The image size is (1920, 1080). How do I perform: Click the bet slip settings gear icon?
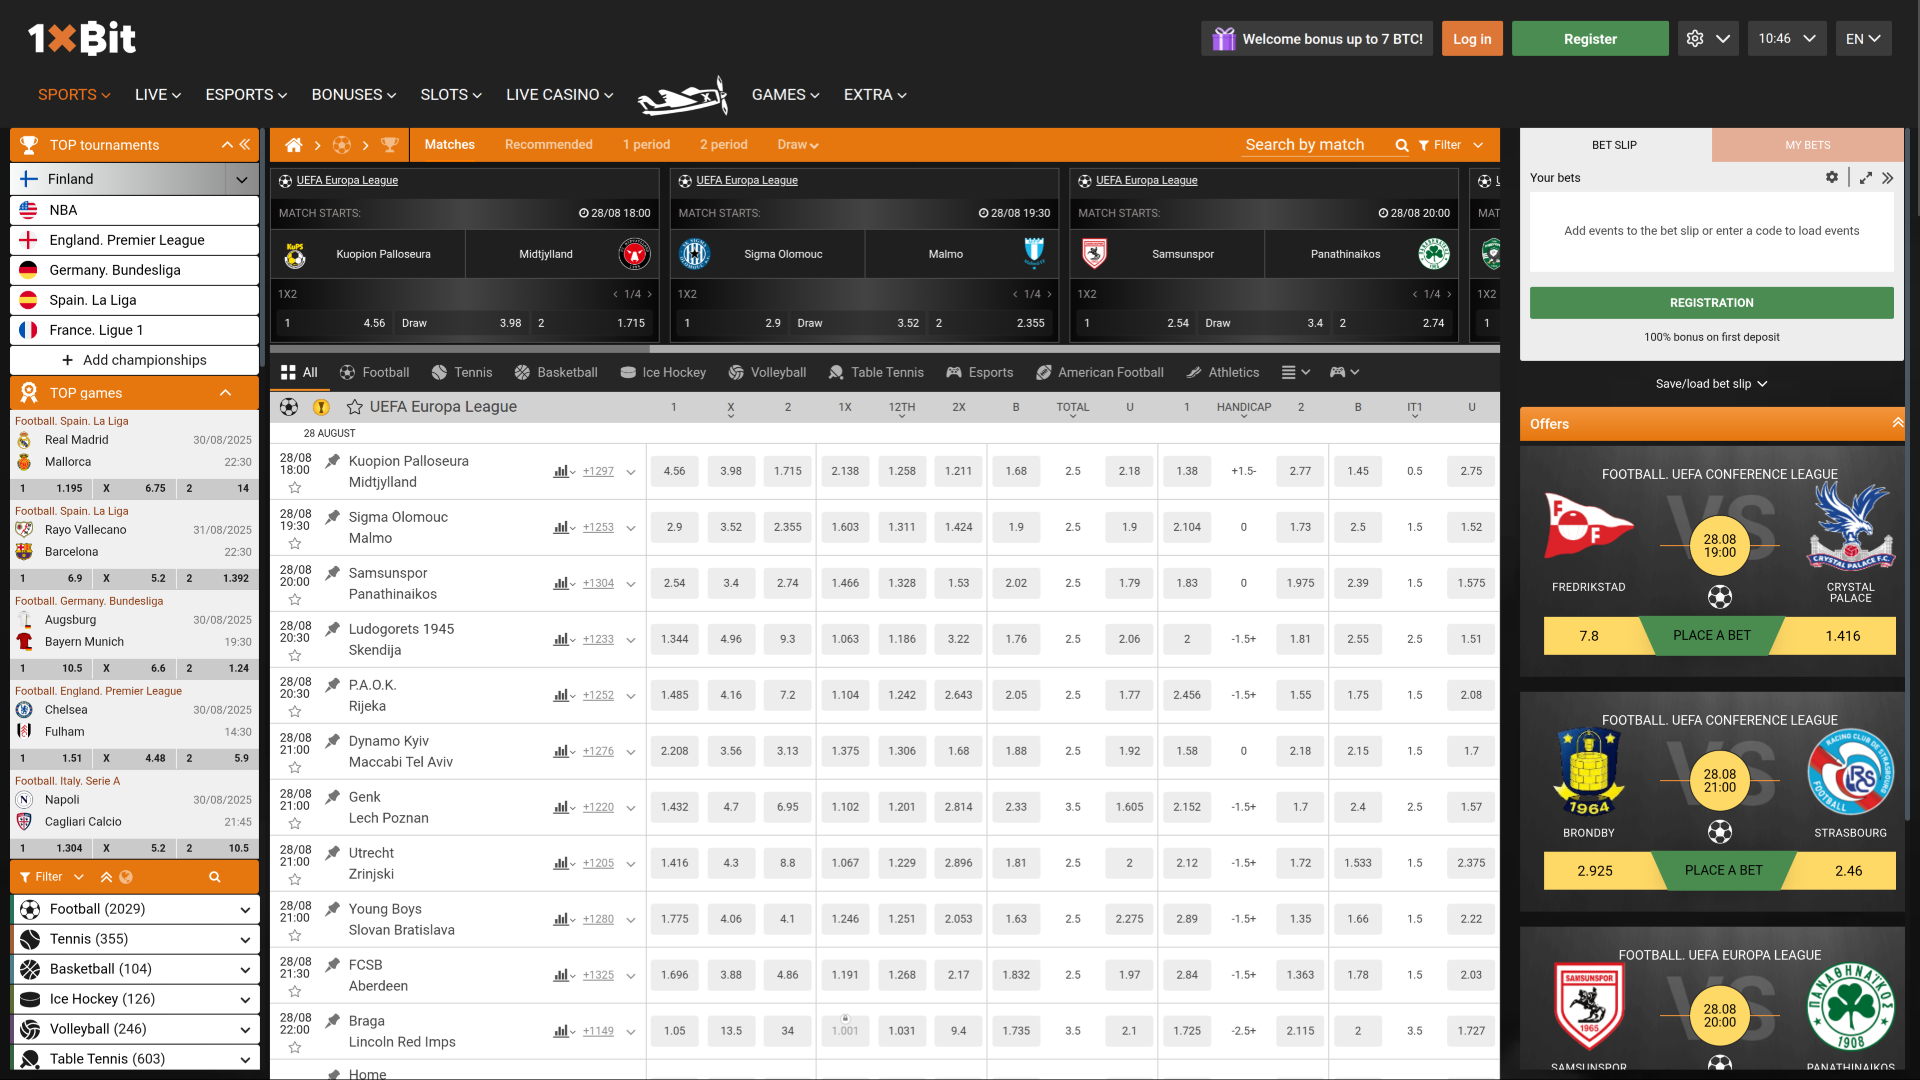1833,177
